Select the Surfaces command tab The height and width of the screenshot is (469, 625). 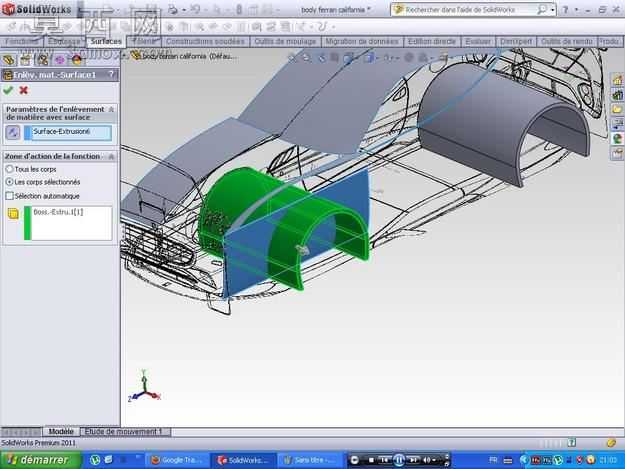pos(106,41)
